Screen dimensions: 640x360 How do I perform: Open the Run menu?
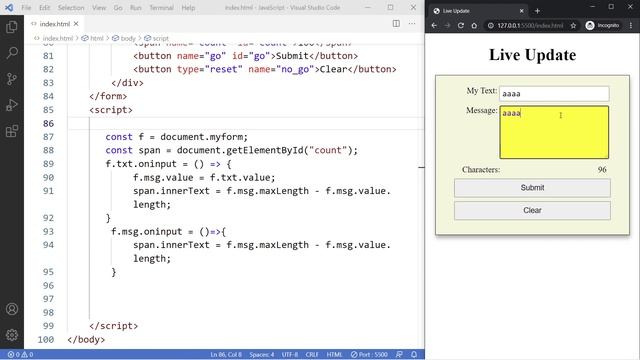(x=136, y=7)
